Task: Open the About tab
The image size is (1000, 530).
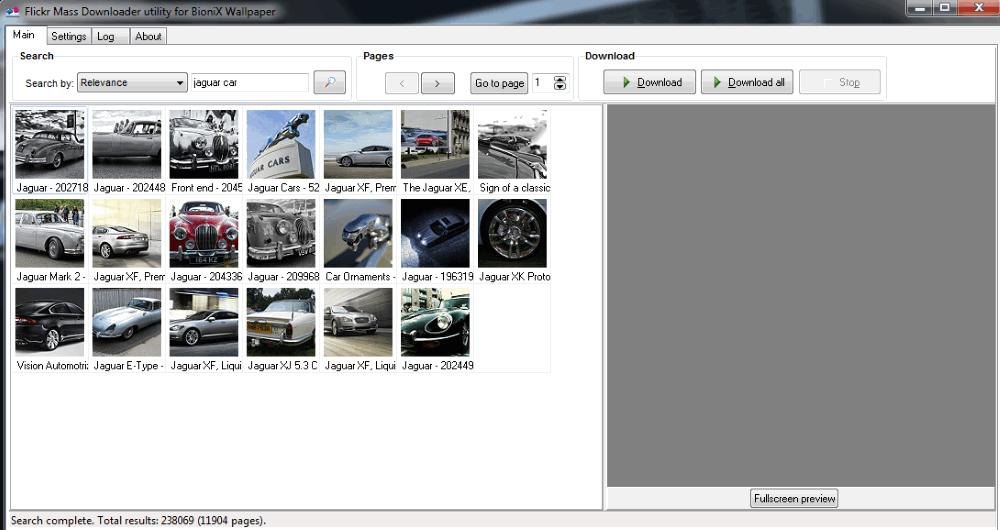Action: [148, 36]
